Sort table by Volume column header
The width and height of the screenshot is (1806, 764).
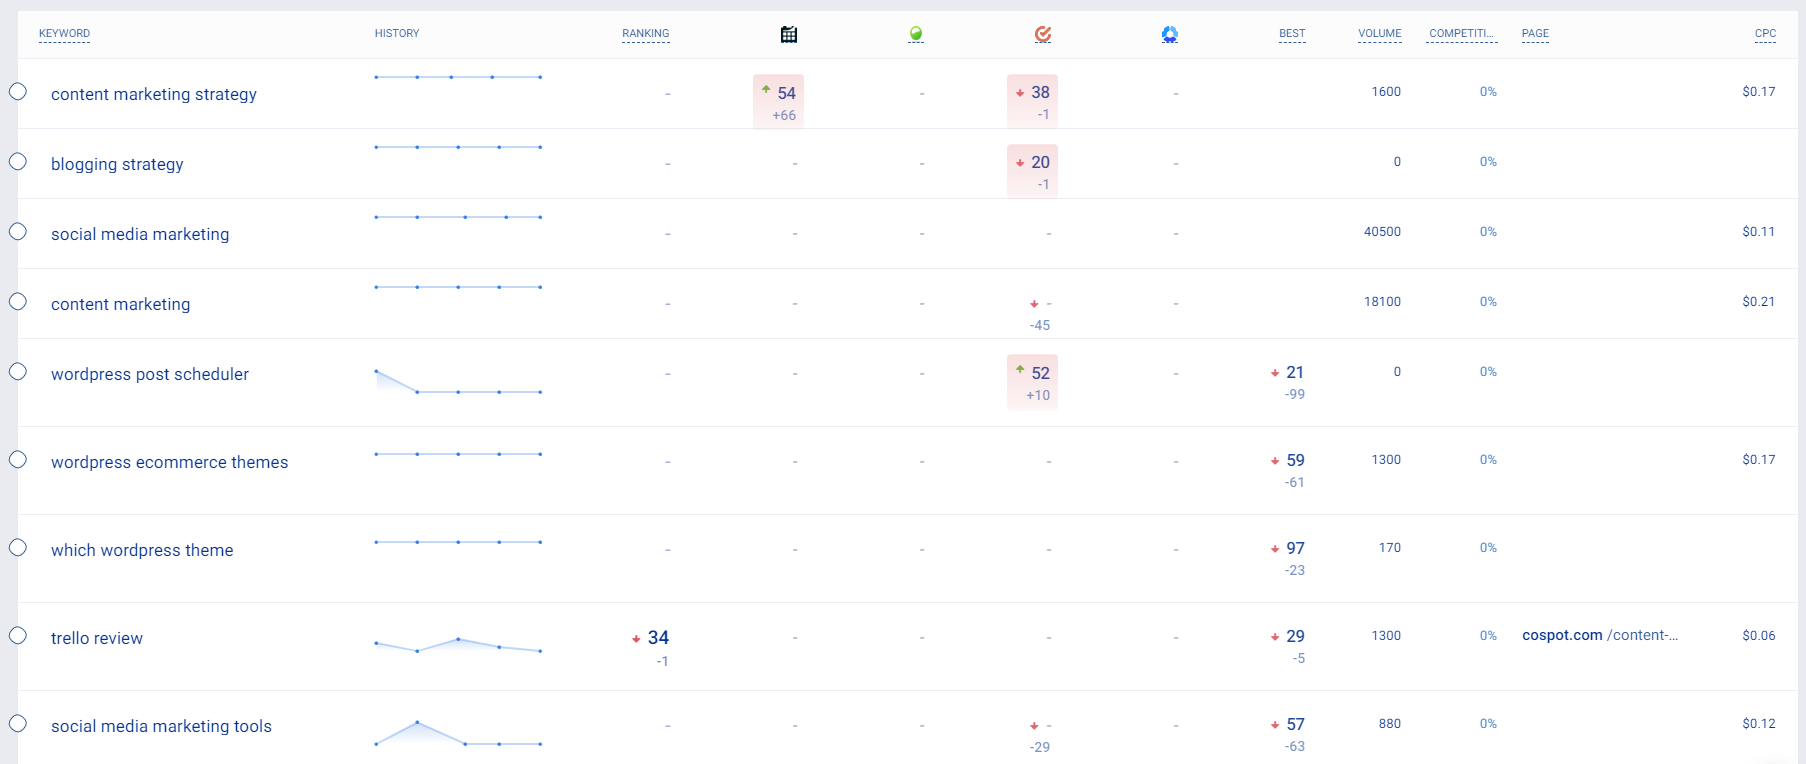(1379, 34)
